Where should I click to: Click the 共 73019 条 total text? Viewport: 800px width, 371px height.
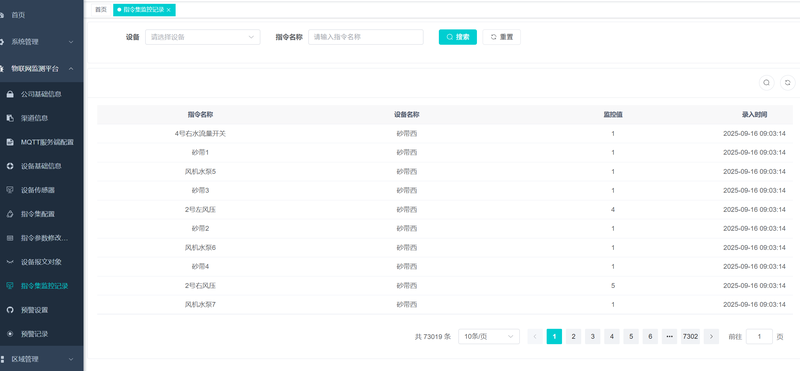[433, 337]
